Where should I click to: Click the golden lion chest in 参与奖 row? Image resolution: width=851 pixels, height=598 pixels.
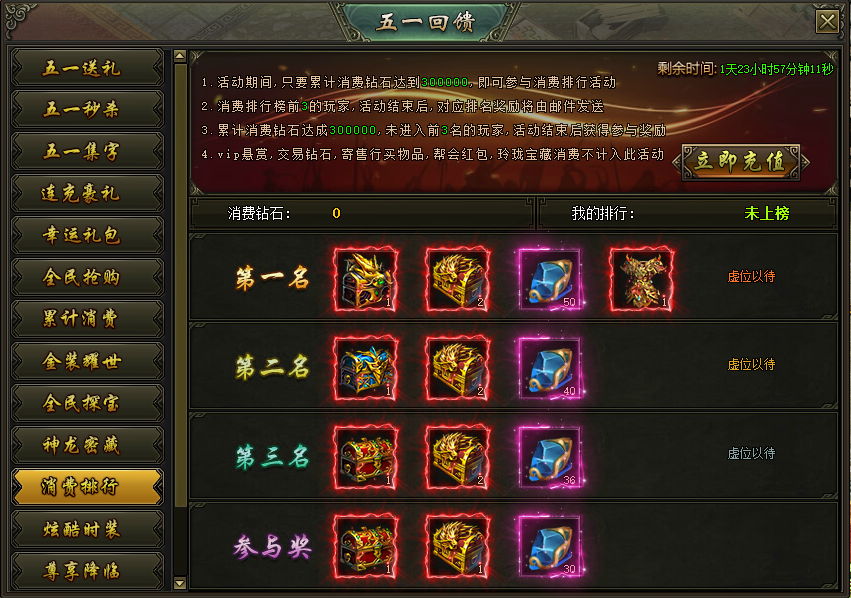458,546
